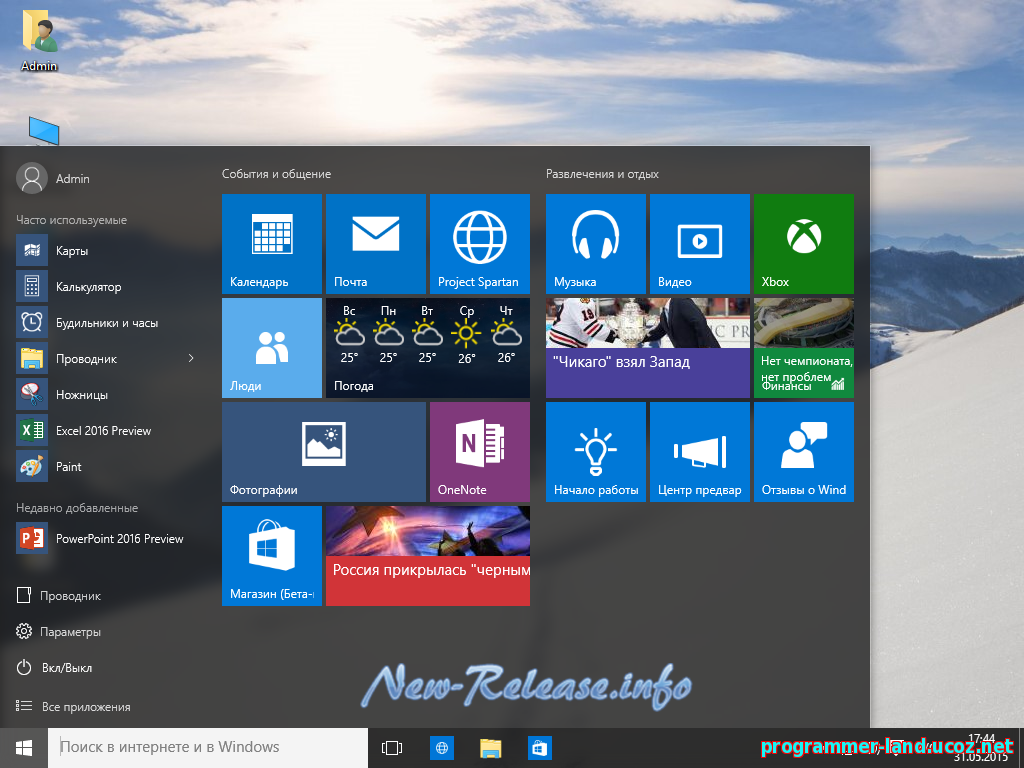1024x768 pixels.
Task: Click the Admin user account in Start menu
Action: pos(54,178)
